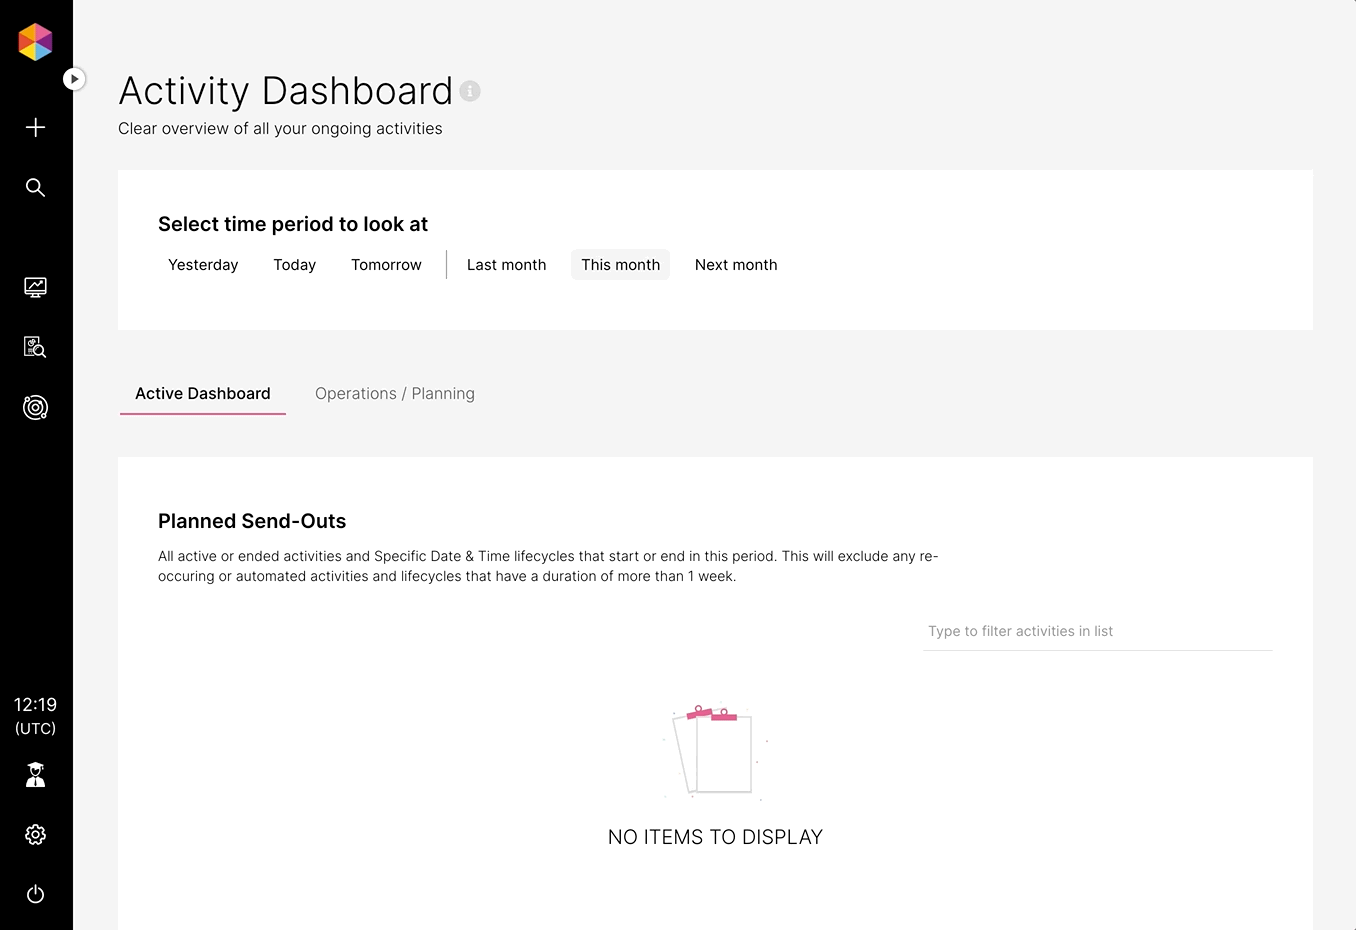Image resolution: width=1356 pixels, height=930 pixels.
Task: Open search via the magnifier icon
Action: [35, 187]
